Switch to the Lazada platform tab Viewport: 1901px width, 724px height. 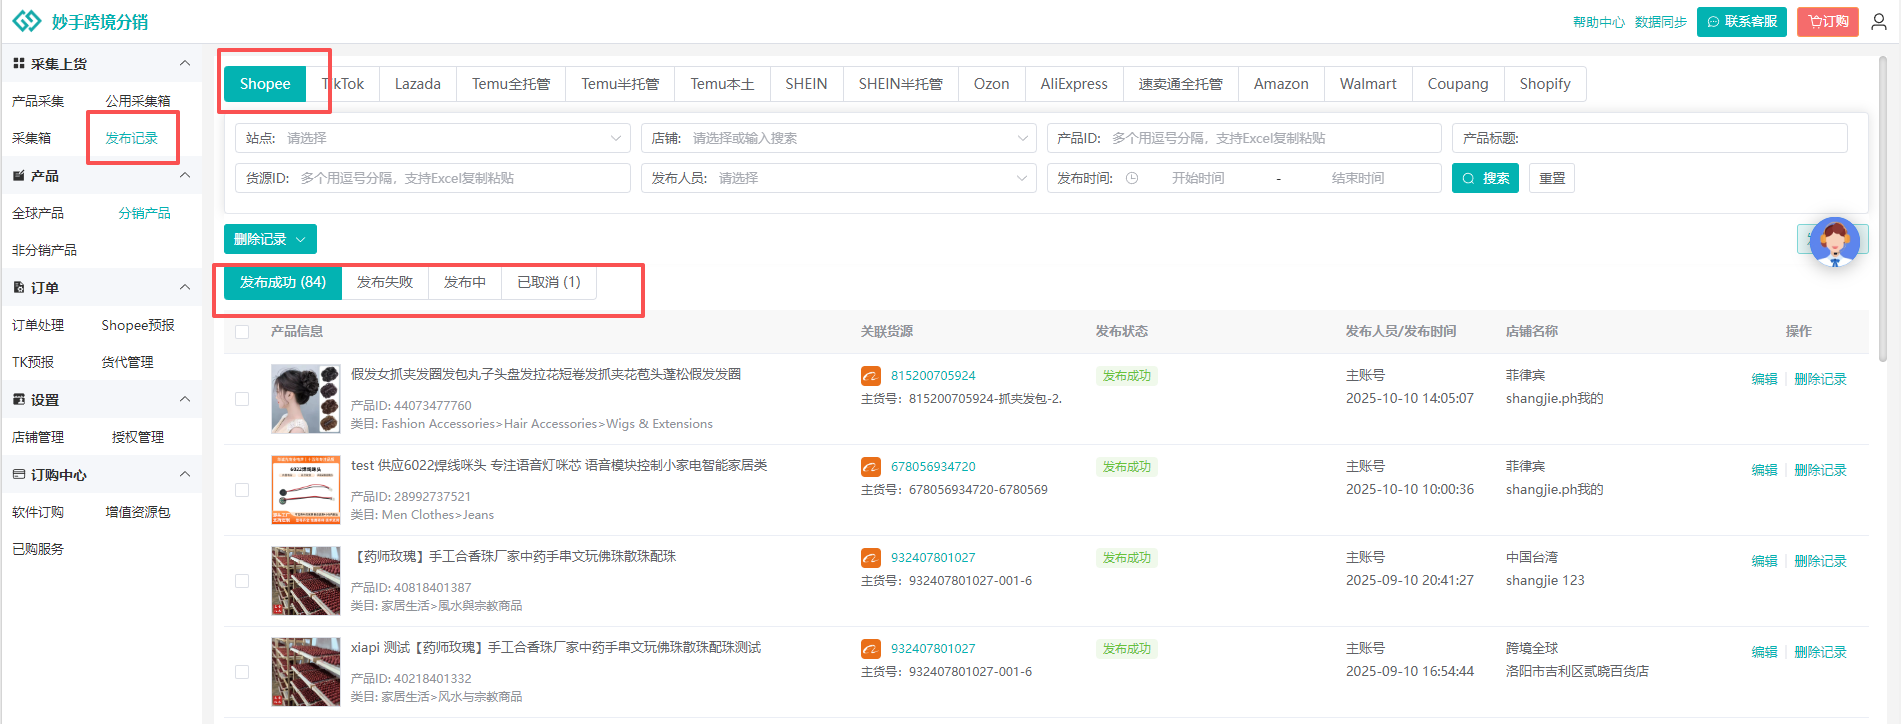click(417, 84)
